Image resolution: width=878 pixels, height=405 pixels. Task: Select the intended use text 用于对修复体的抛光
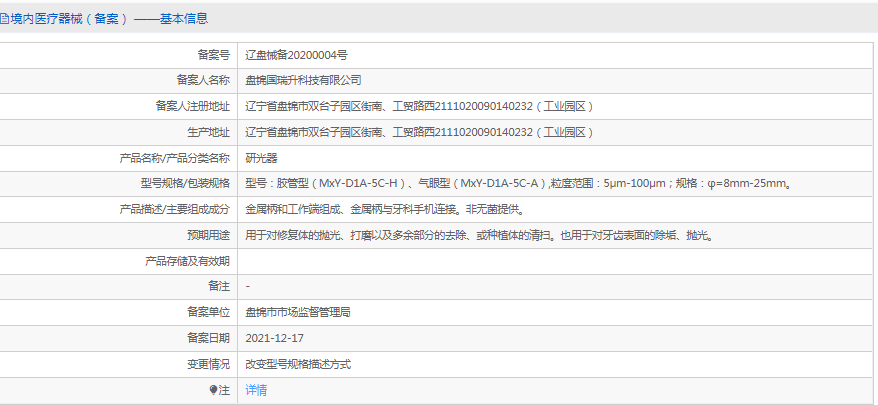point(481,235)
